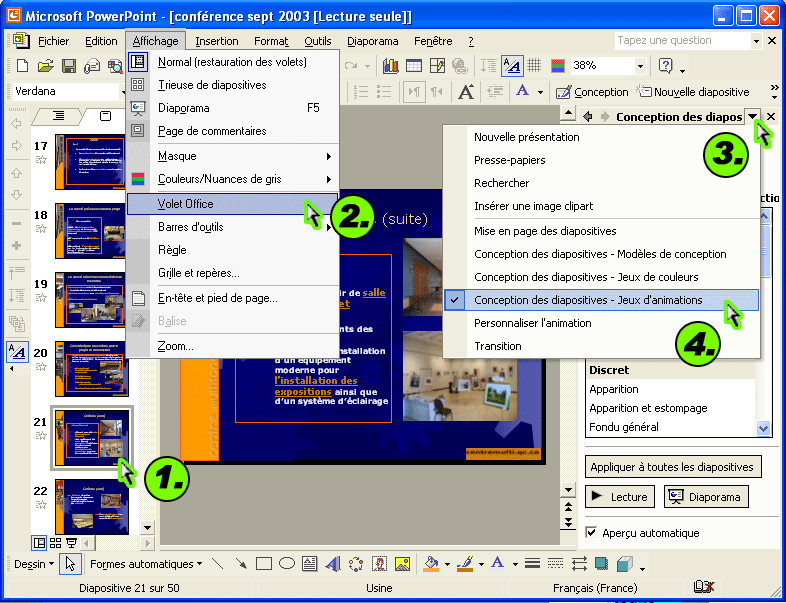This screenshot has height=603, width=786.
Task: Open the font color dropdown arrow in formatting toolbar
Action: point(540,92)
